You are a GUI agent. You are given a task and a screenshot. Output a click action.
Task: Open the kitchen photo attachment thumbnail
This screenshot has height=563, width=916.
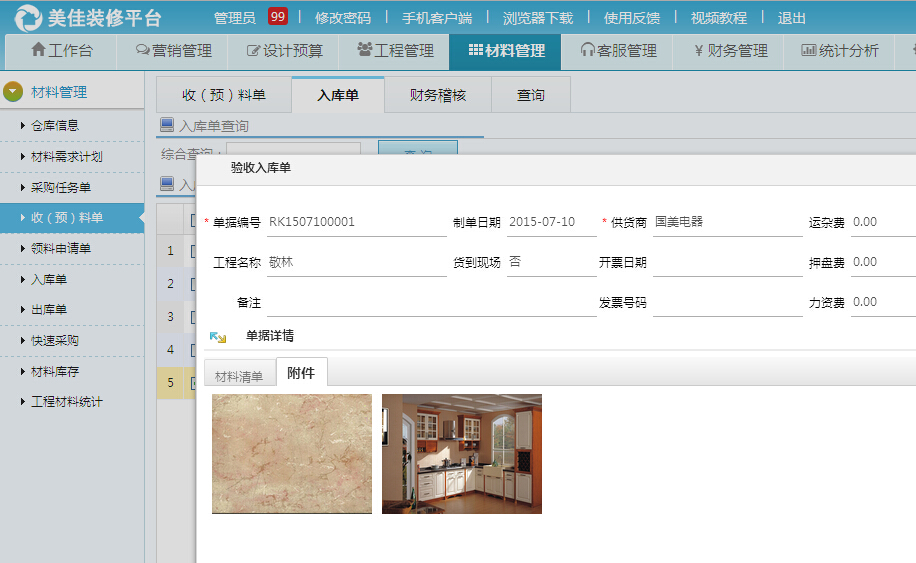point(462,453)
